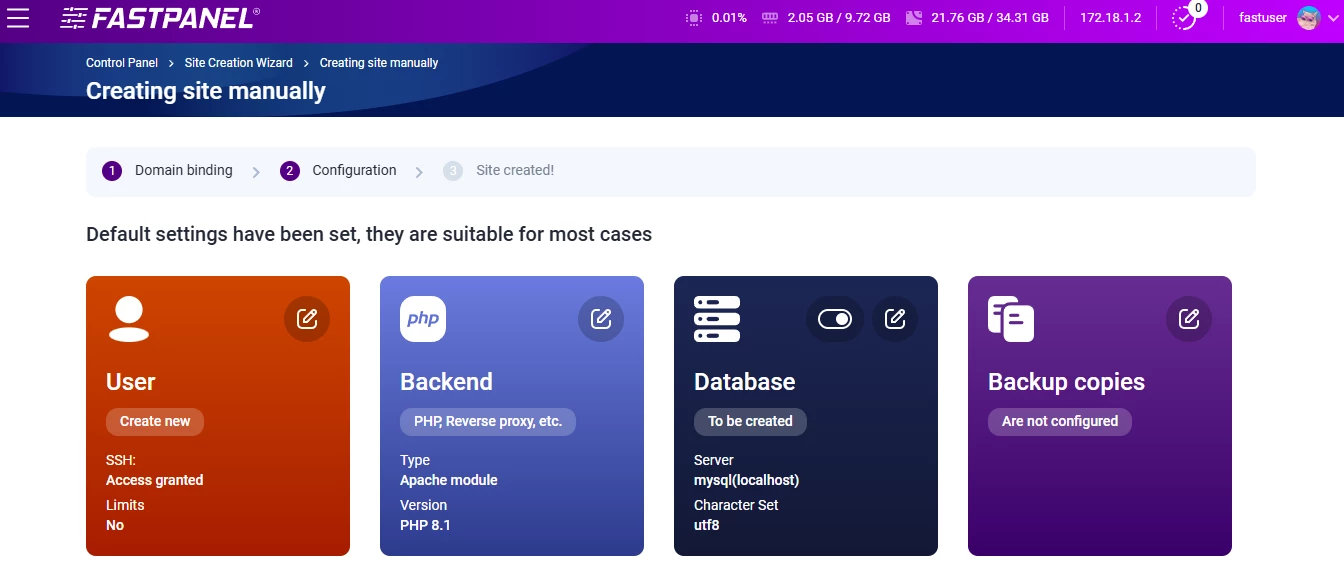Open the hamburger main menu
This screenshot has width=1344, height=567.
point(18,17)
